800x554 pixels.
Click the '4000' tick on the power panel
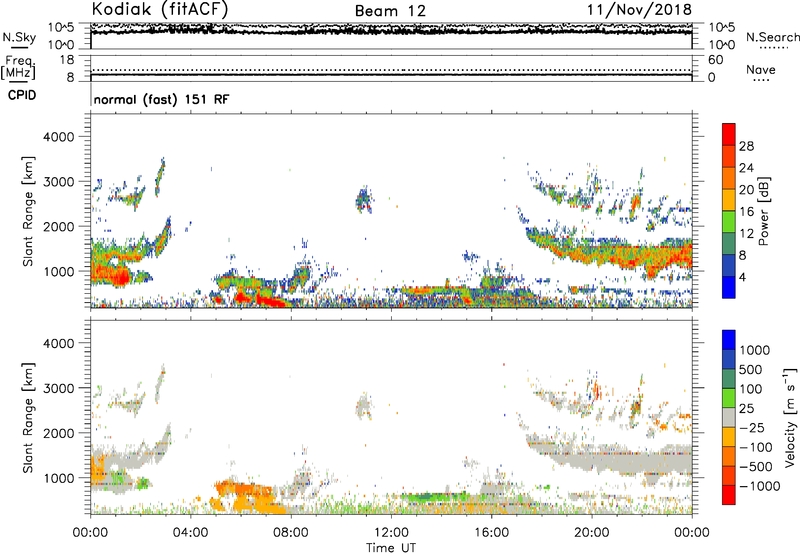pos(58,137)
